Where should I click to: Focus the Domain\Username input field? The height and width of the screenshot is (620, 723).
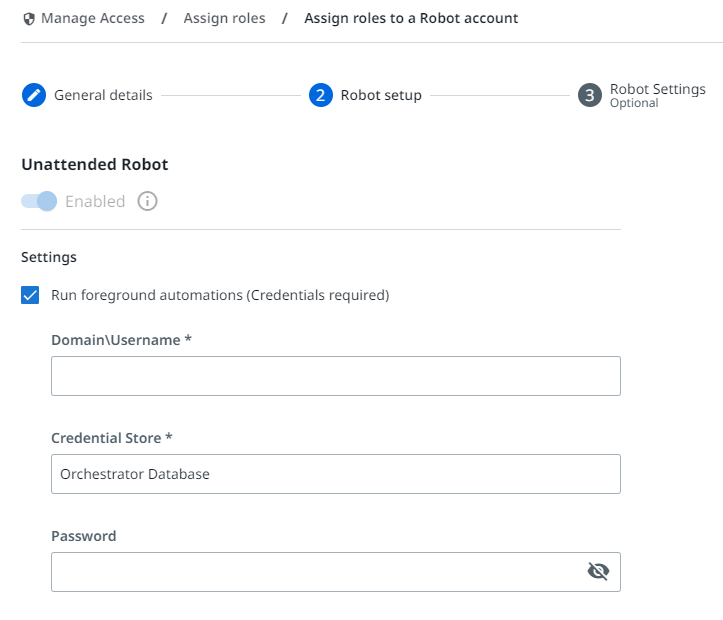pos(336,376)
